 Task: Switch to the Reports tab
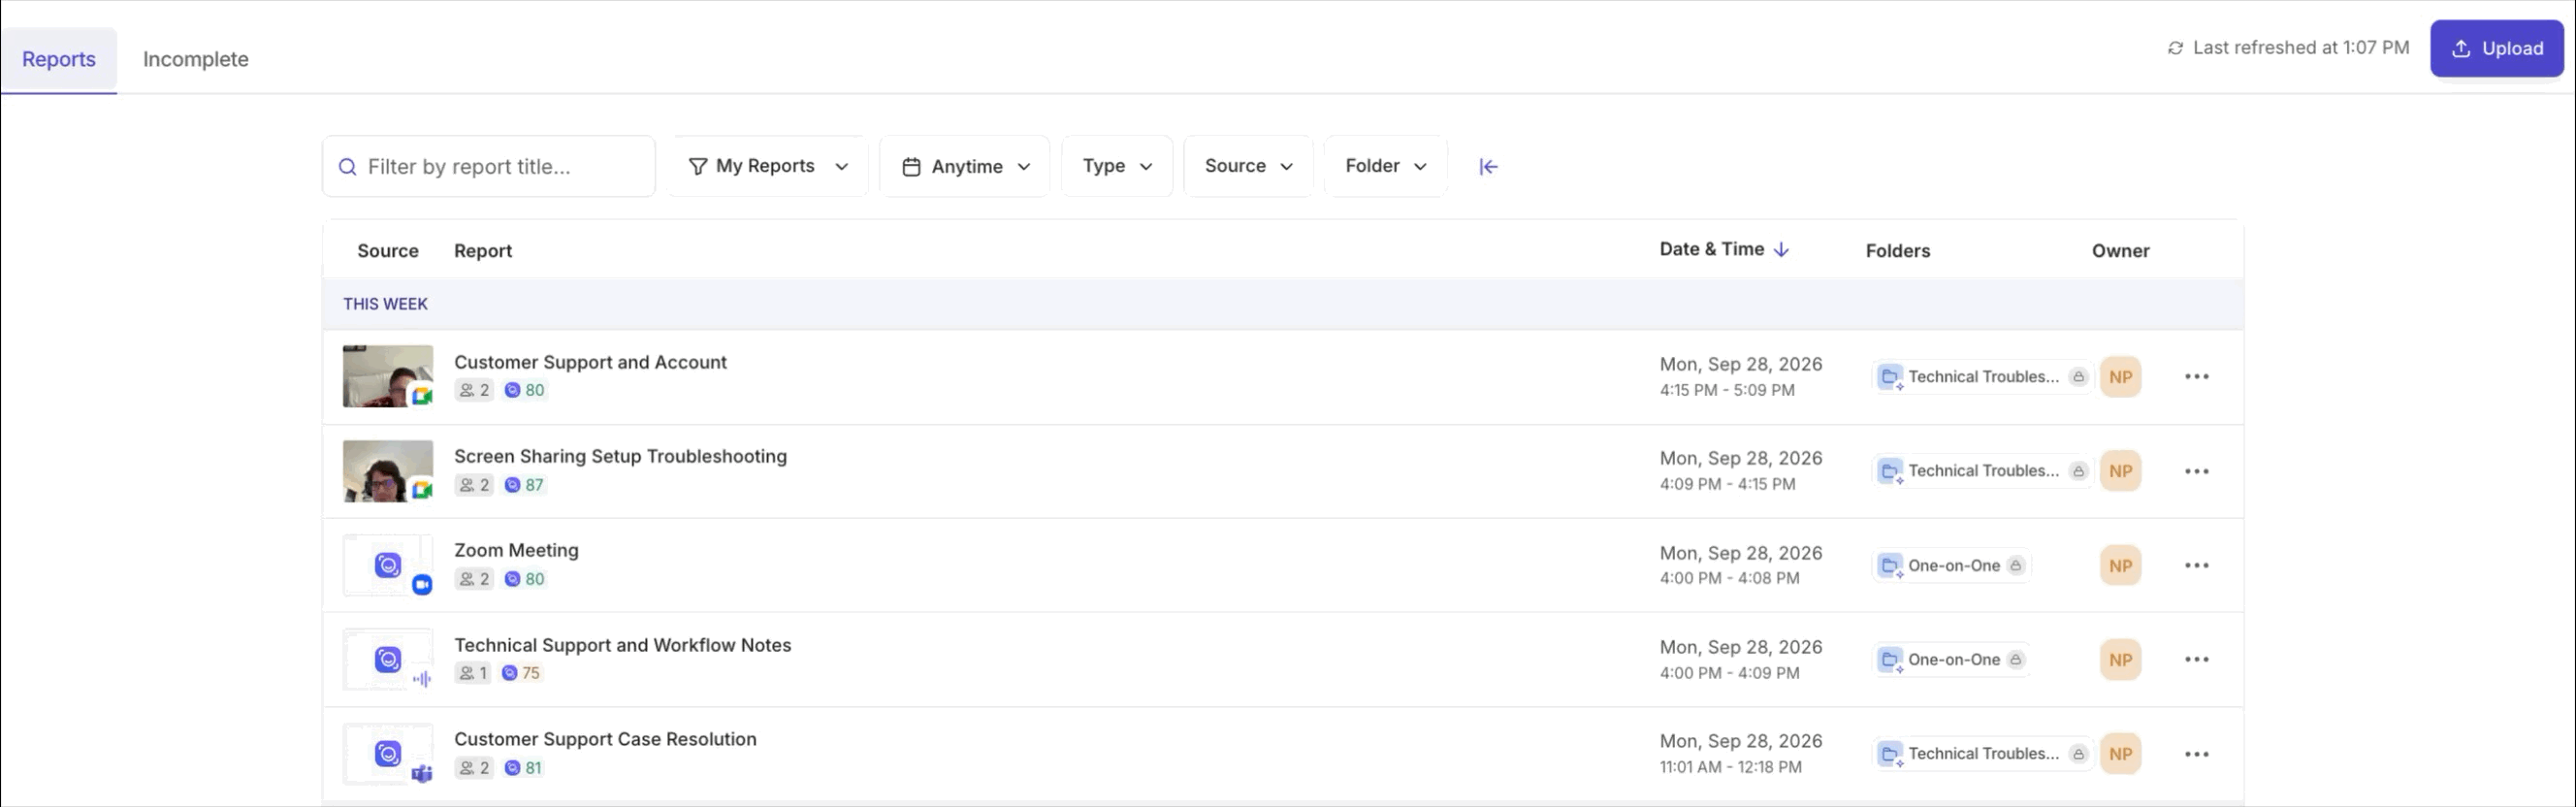click(58, 59)
